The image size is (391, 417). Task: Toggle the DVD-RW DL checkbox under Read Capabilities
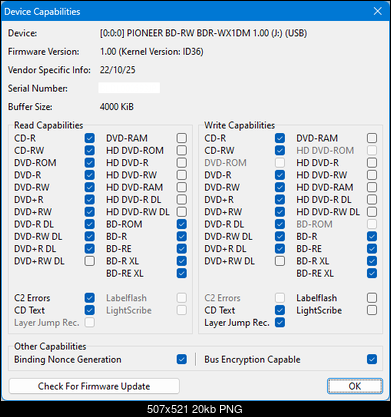[89, 237]
